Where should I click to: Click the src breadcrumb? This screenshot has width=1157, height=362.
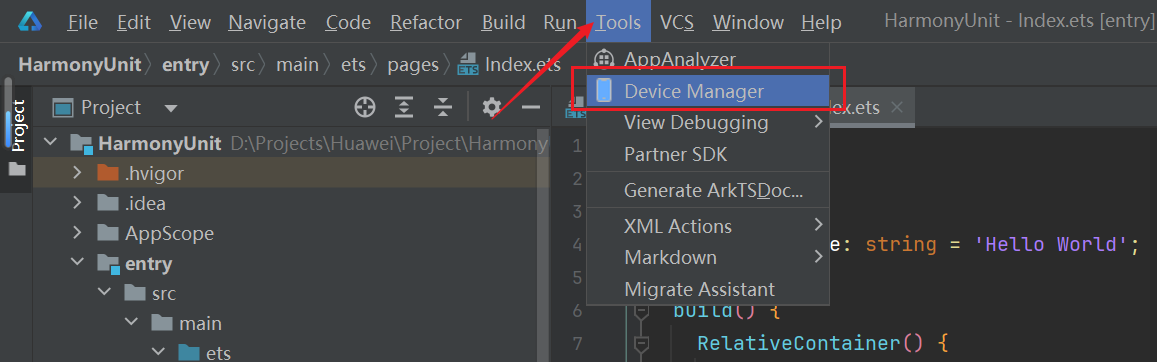click(243, 65)
